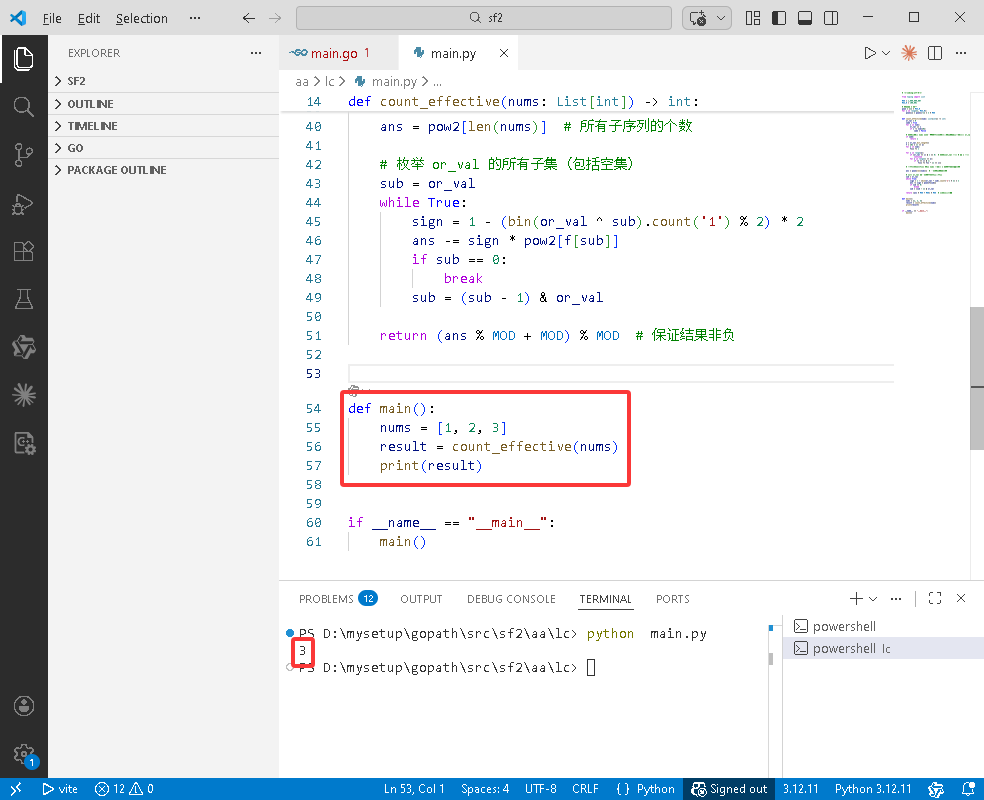Change indentation via Spaces: 4
This screenshot has height=800, width=984.
tap(485, 789)
